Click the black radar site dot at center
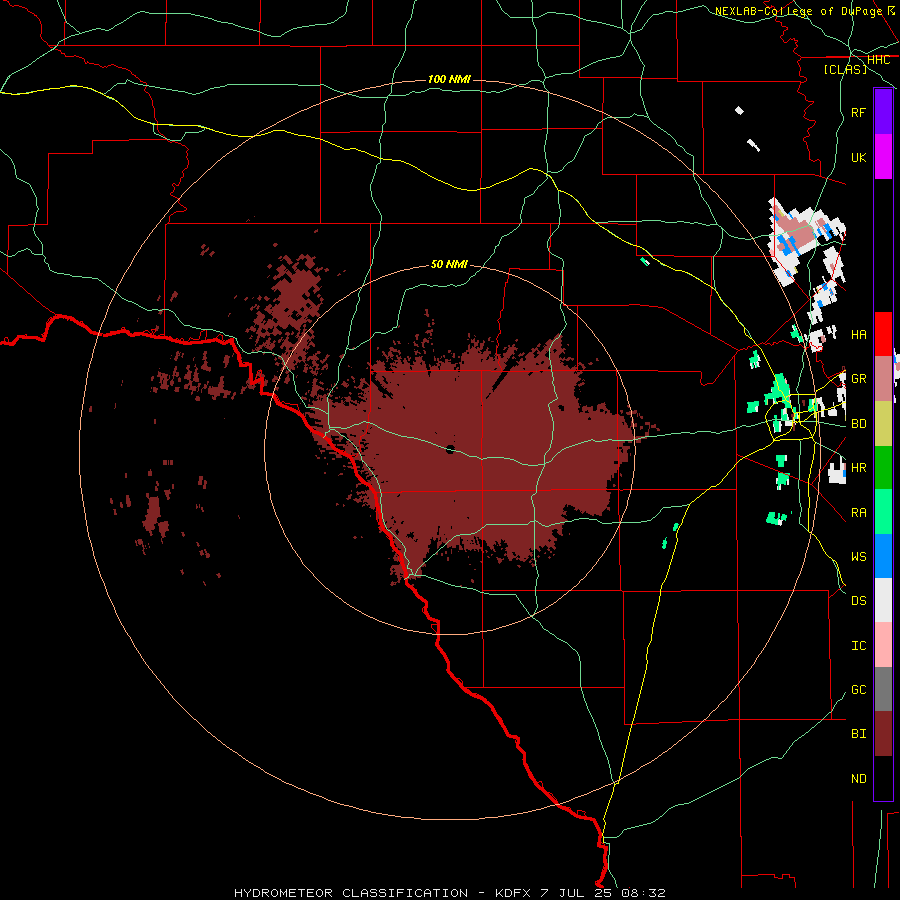Image resolution: width=900 pixels, height=900 pixels. [450, 449]
